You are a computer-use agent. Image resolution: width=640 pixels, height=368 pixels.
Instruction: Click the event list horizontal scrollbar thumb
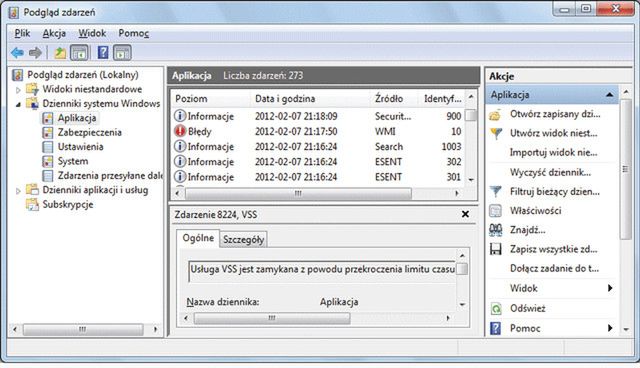point(298,193)
